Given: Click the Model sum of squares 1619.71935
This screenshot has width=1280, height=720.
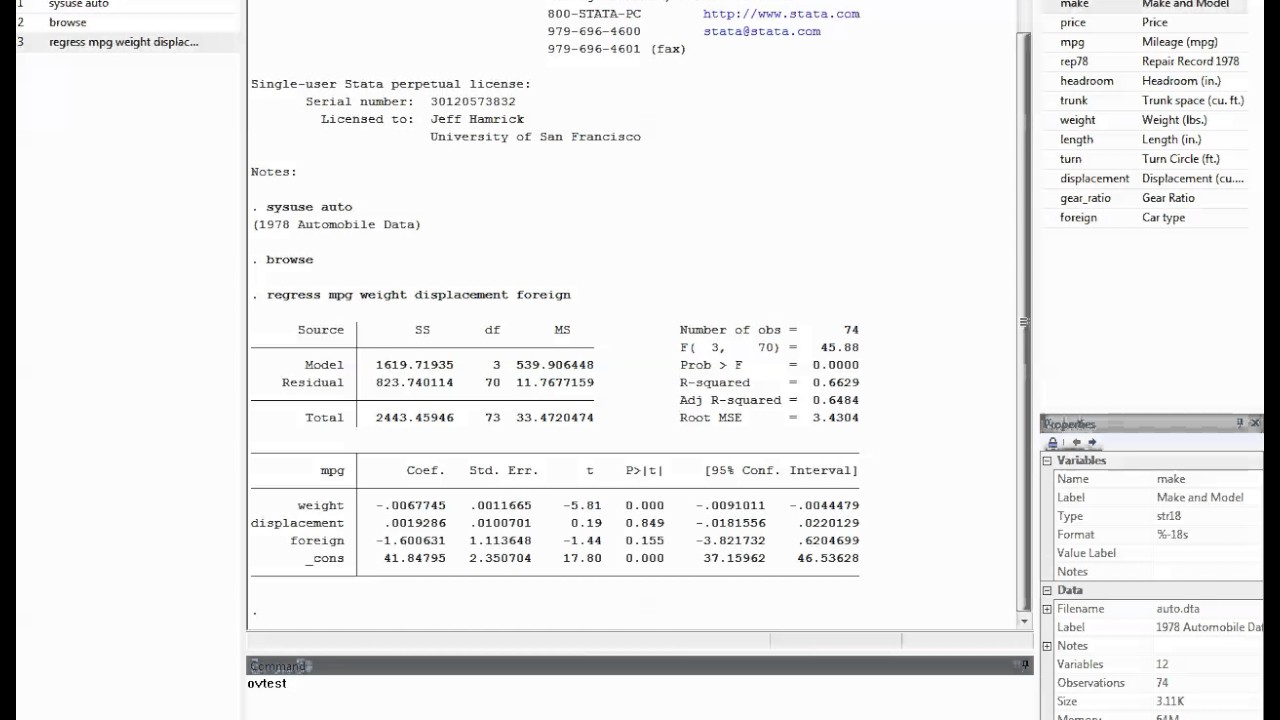Looking at the screenshot, I should (414, 365).
